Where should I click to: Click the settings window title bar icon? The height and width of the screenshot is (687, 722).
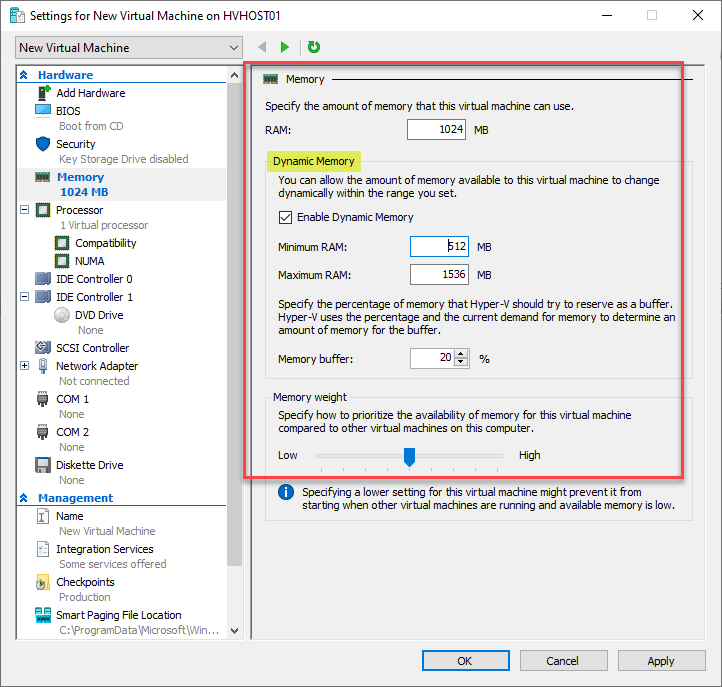[x=17, y=16]
